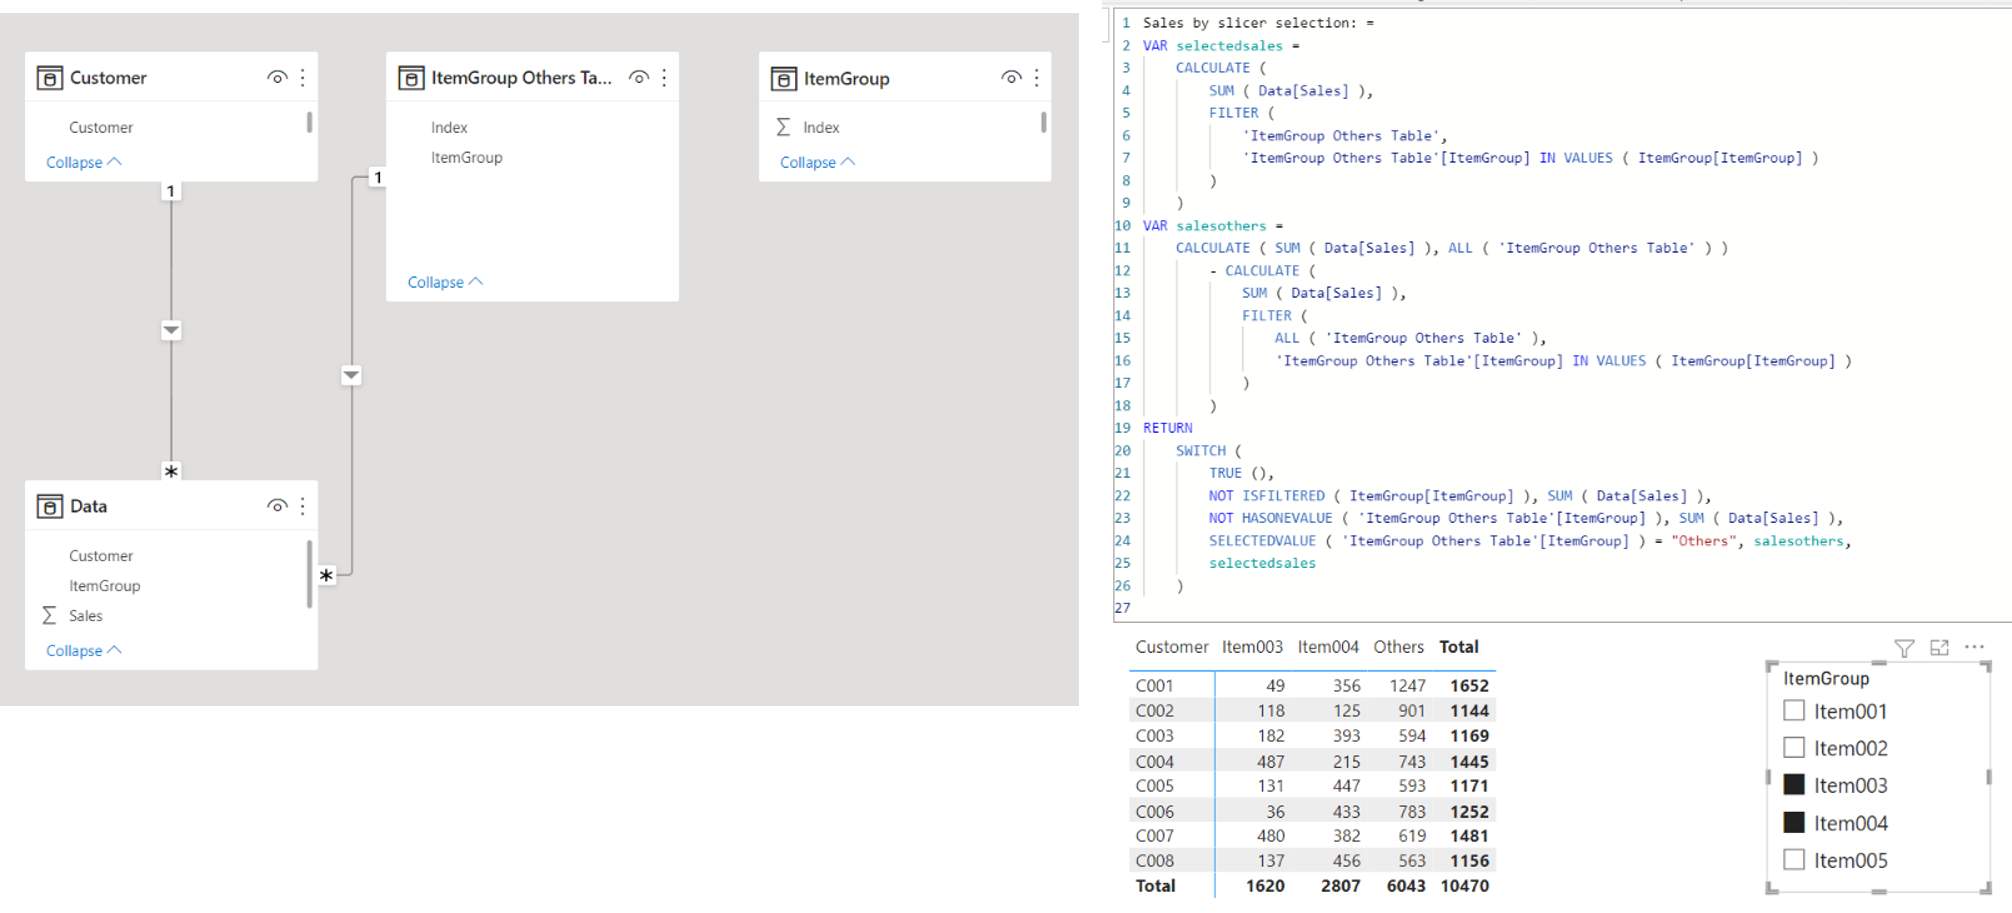Screen dimensions: 2012x913
Task: Open more options for Data table
Action: point(303,506)
